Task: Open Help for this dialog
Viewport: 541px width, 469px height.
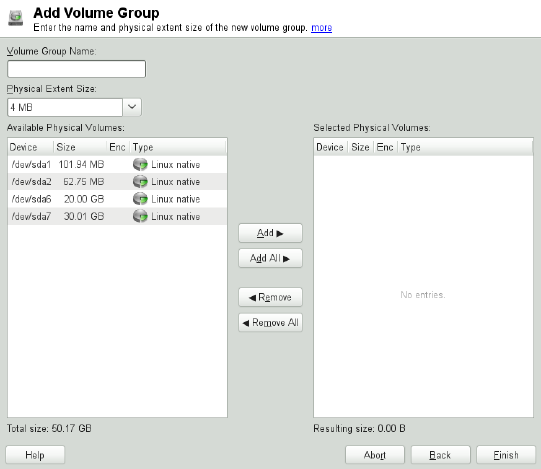Action: [x=35, y=455]
